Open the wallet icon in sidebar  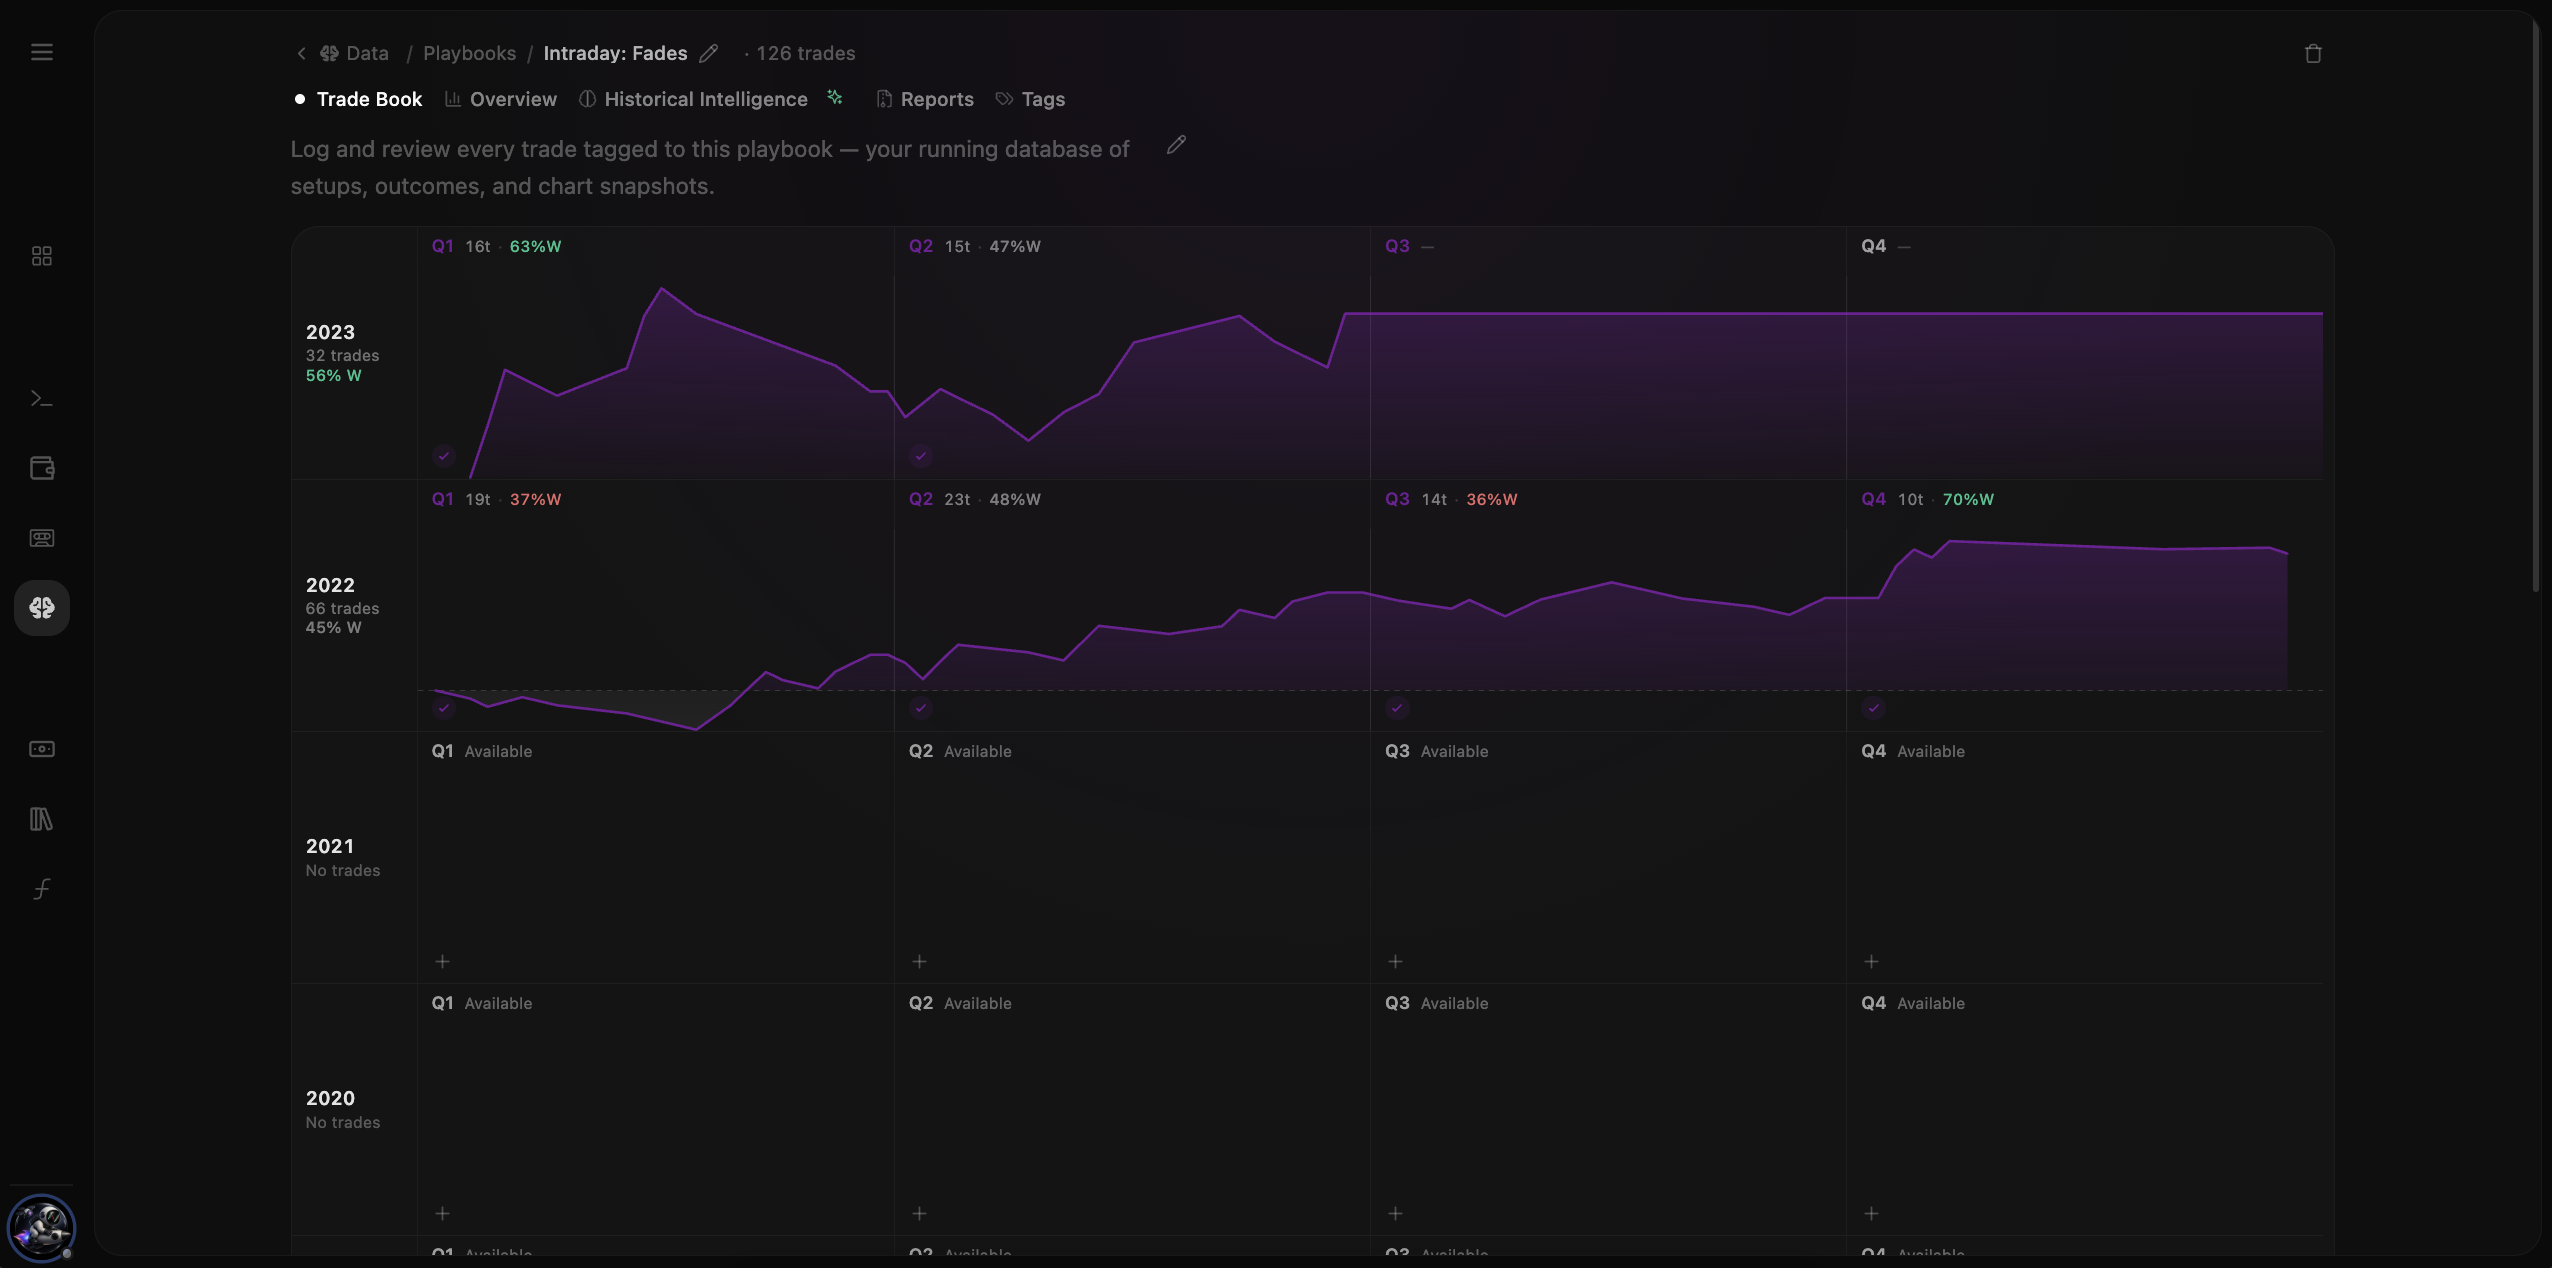pyautogui.click(x=41, y=468)
